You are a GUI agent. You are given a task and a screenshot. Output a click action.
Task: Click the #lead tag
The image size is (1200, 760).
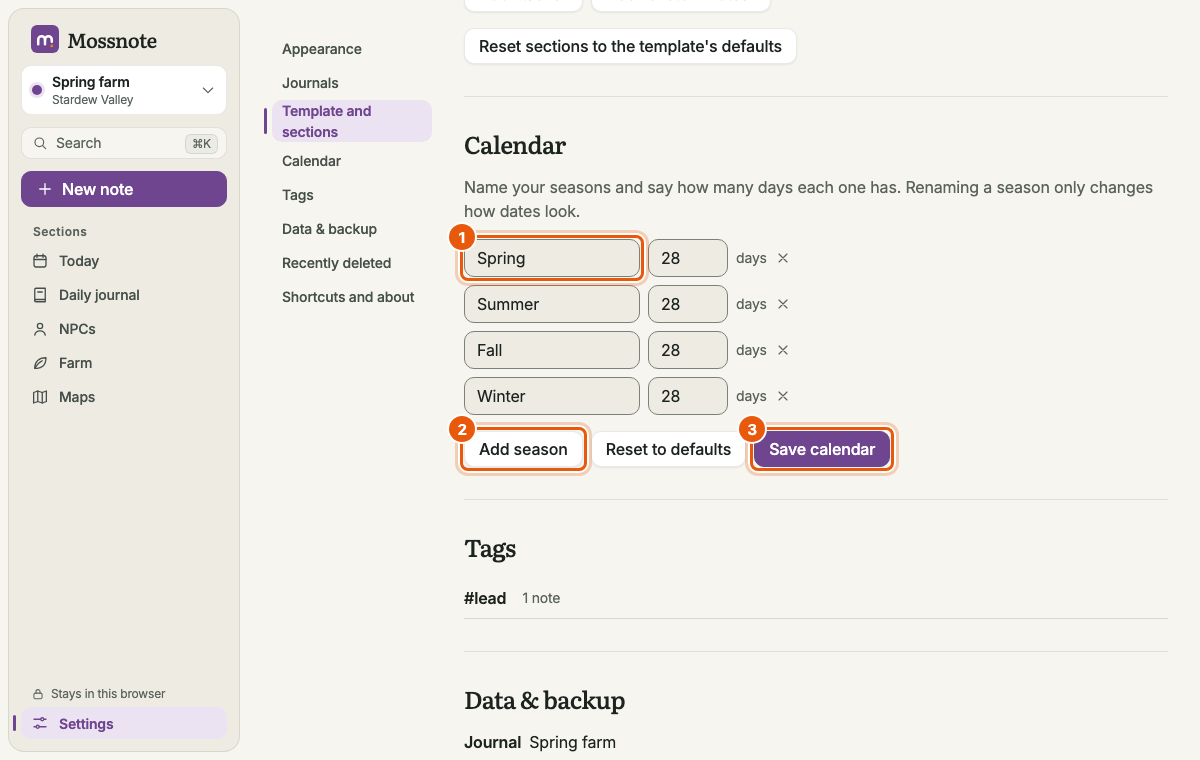point(485,598)
